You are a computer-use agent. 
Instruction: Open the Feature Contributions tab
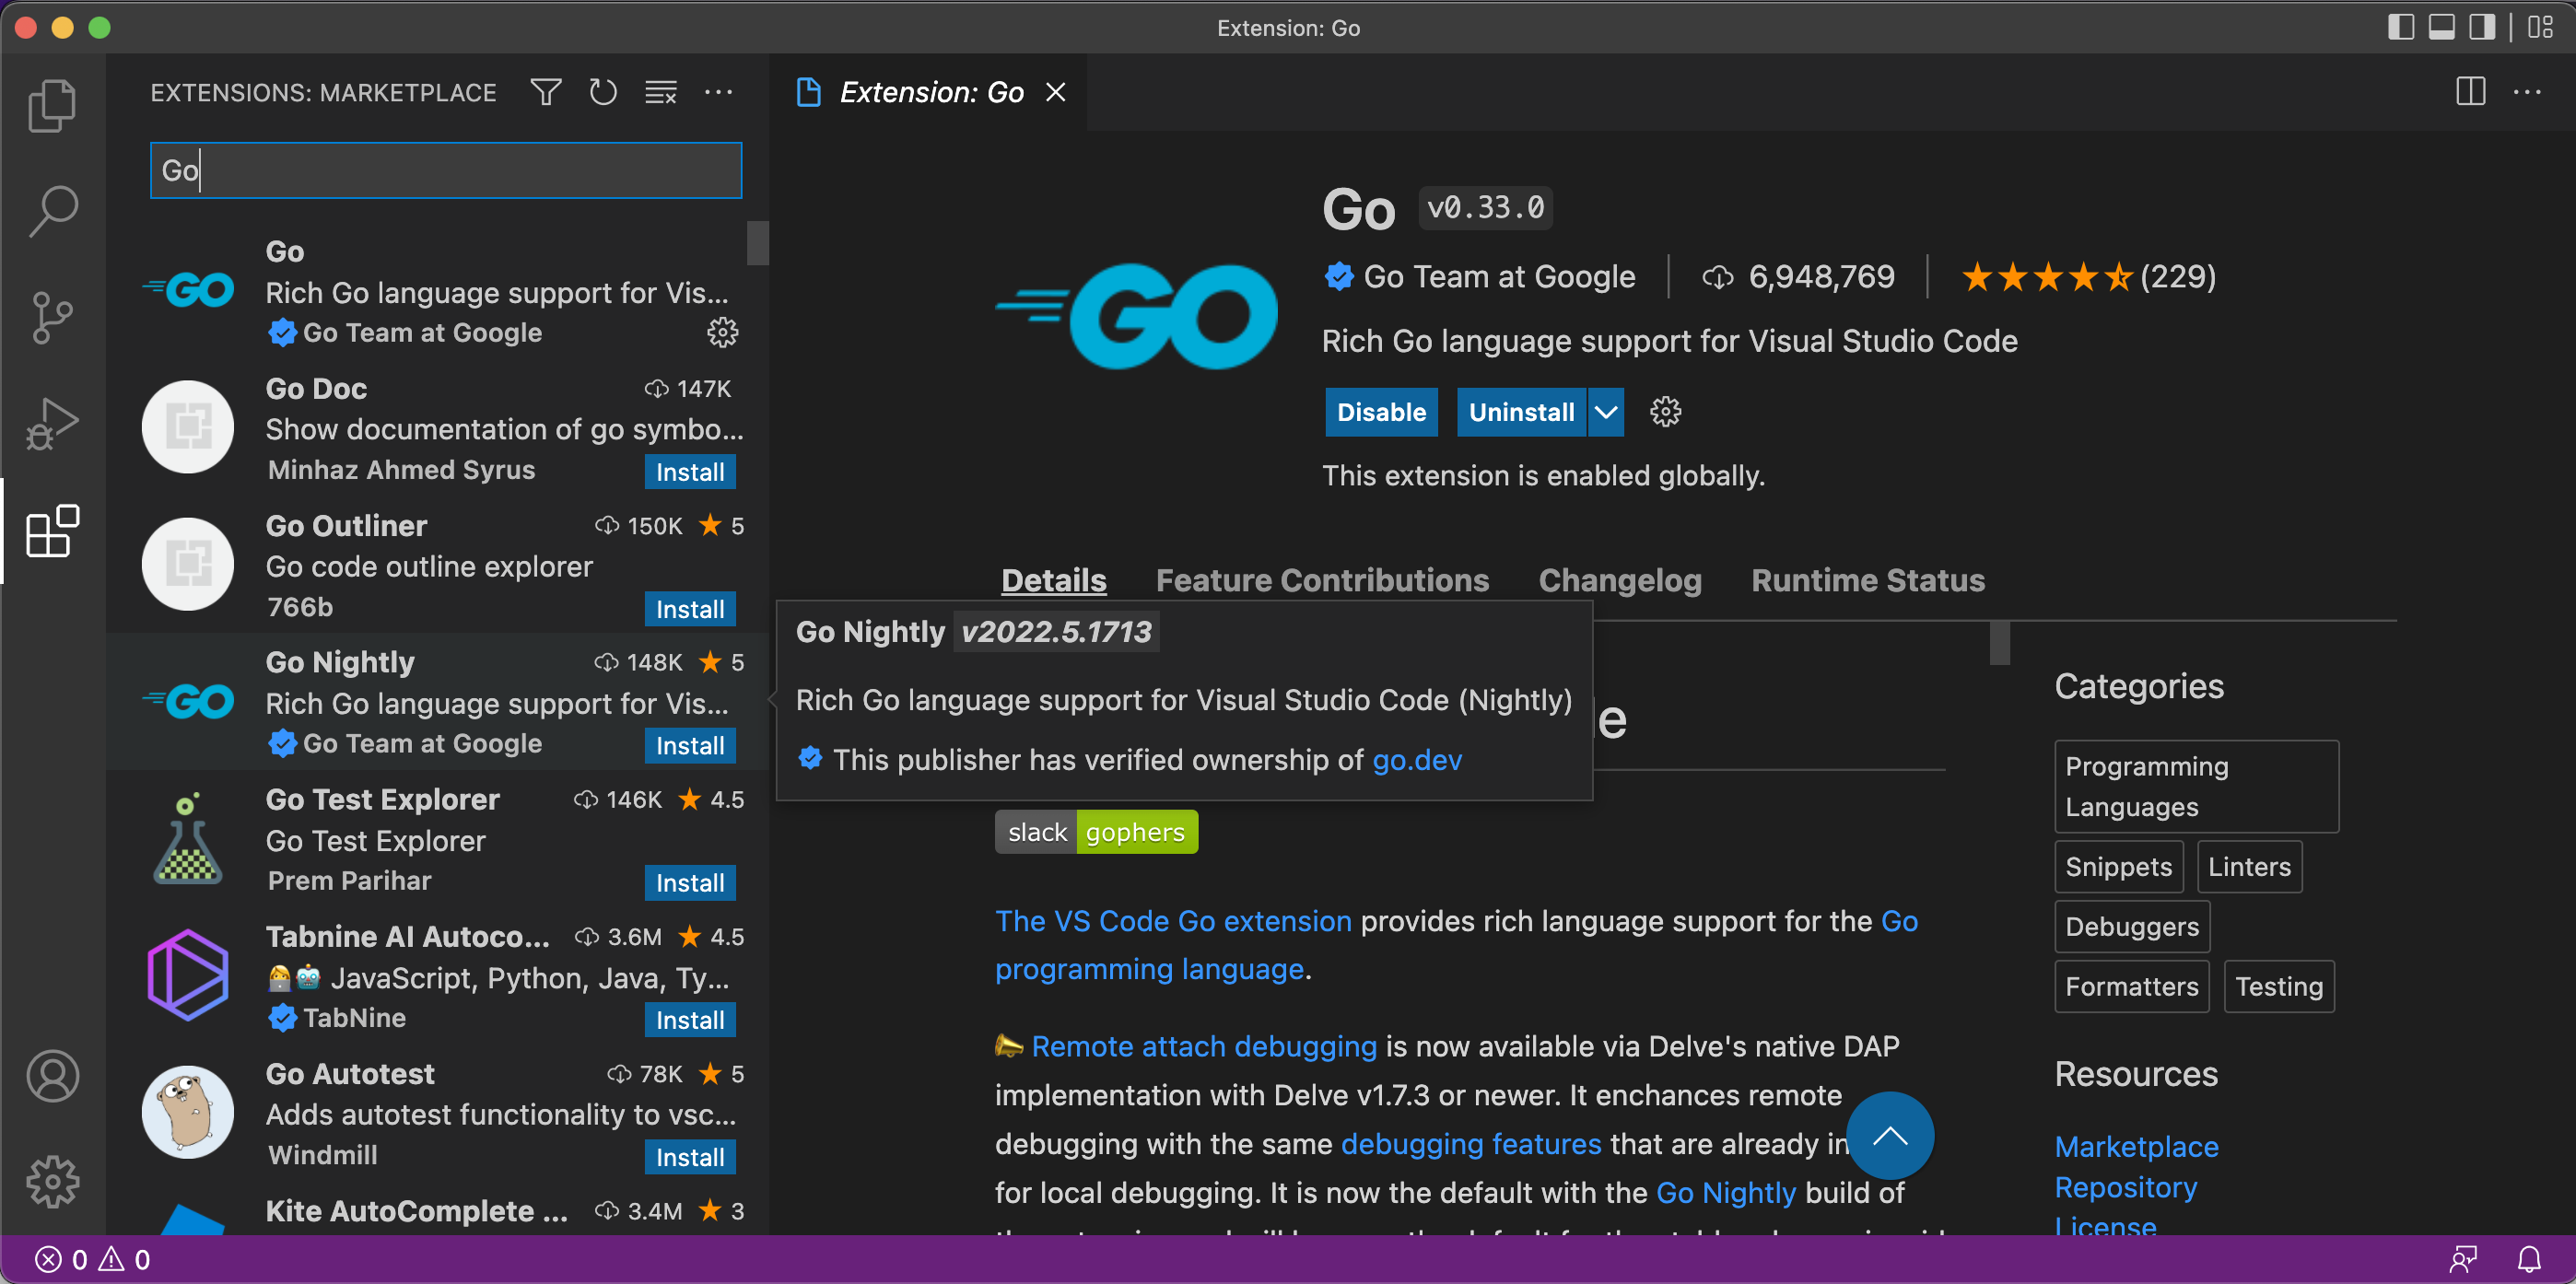click(x=1322, y=580)
